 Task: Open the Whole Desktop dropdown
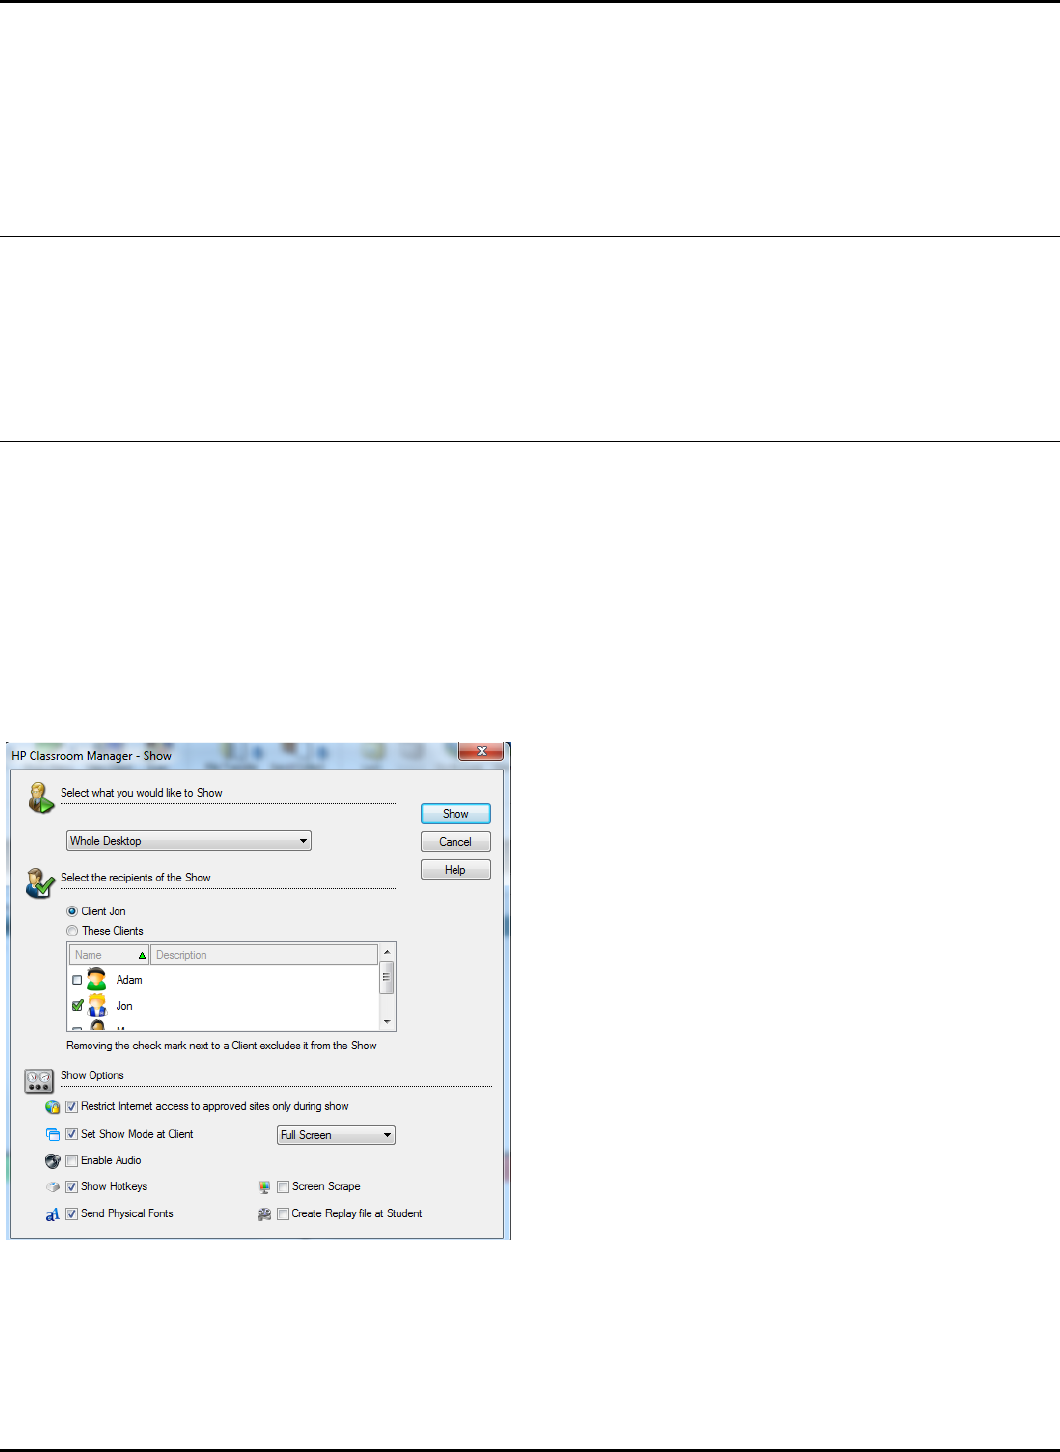pyautogui.click(x=189, y=841)
